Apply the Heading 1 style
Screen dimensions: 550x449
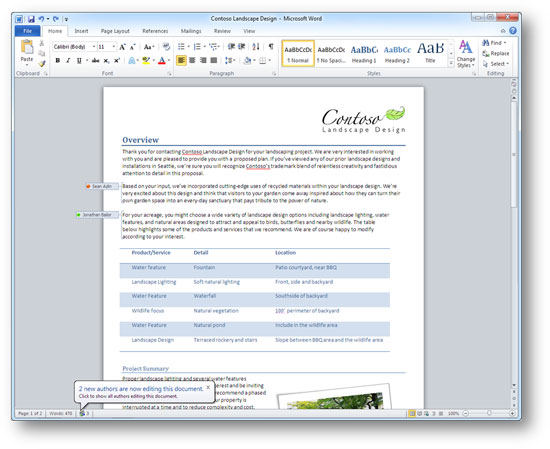tap(364, 54)
